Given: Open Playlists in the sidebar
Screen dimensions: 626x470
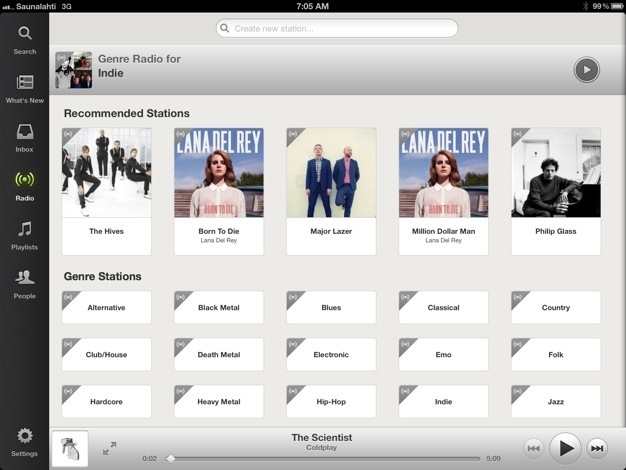Looking at the screenshot, I should point(25,236).
